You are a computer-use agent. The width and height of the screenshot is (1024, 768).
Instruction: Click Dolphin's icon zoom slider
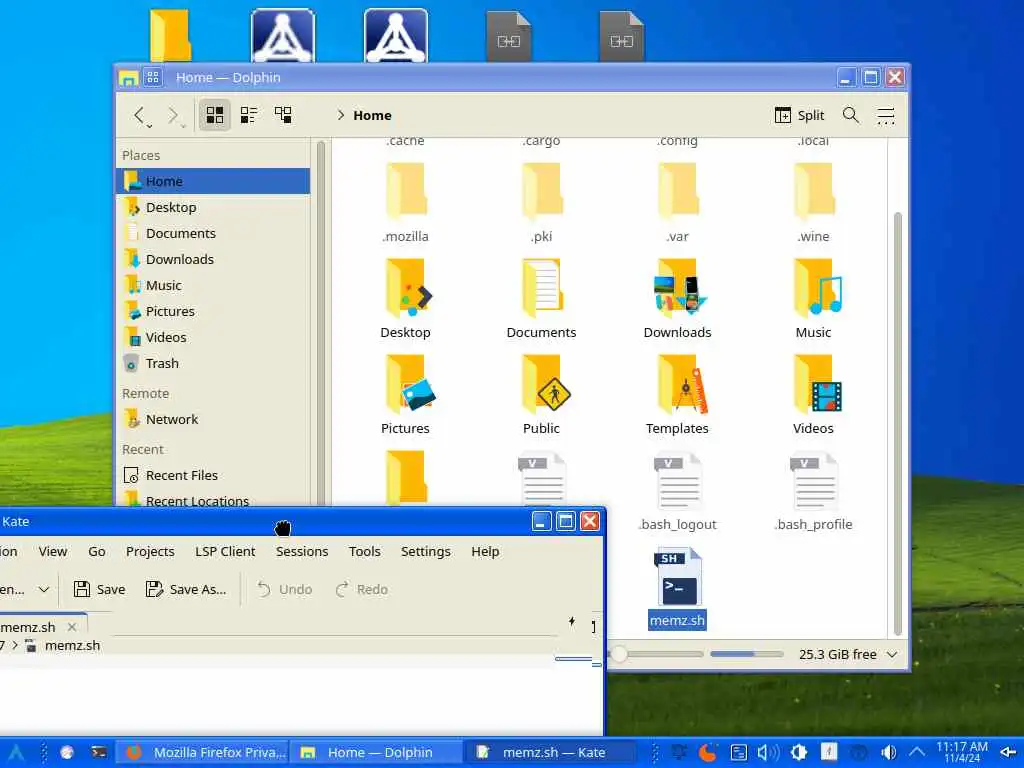[656, 654]
